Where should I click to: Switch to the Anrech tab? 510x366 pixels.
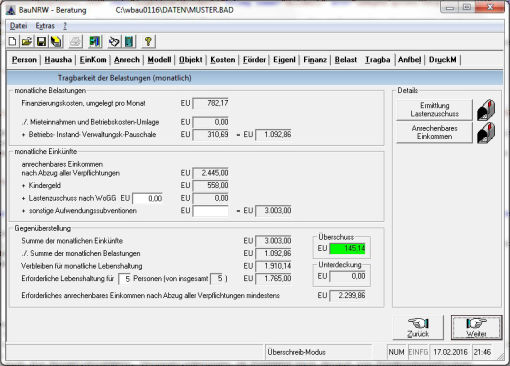pos(127,60)
